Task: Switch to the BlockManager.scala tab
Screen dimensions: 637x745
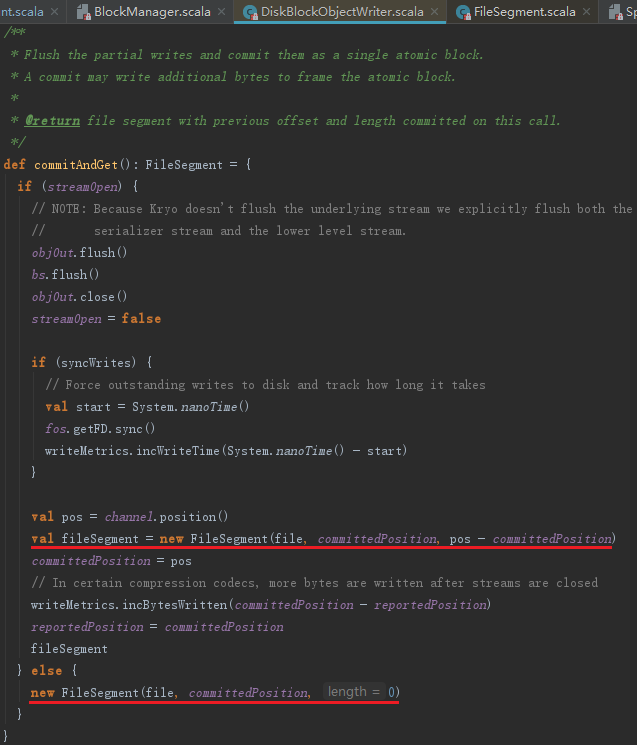Action: coord(152,11)
